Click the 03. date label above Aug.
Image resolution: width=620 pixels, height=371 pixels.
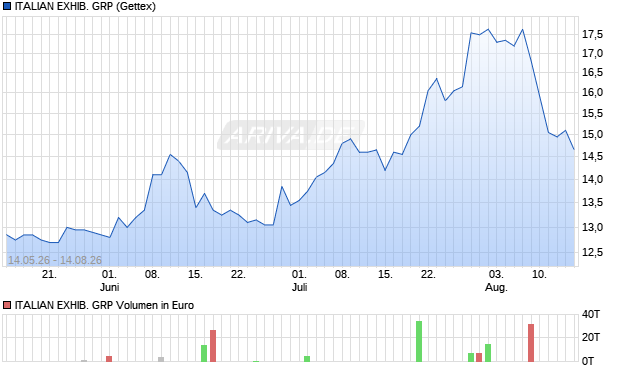coord(496,274)
